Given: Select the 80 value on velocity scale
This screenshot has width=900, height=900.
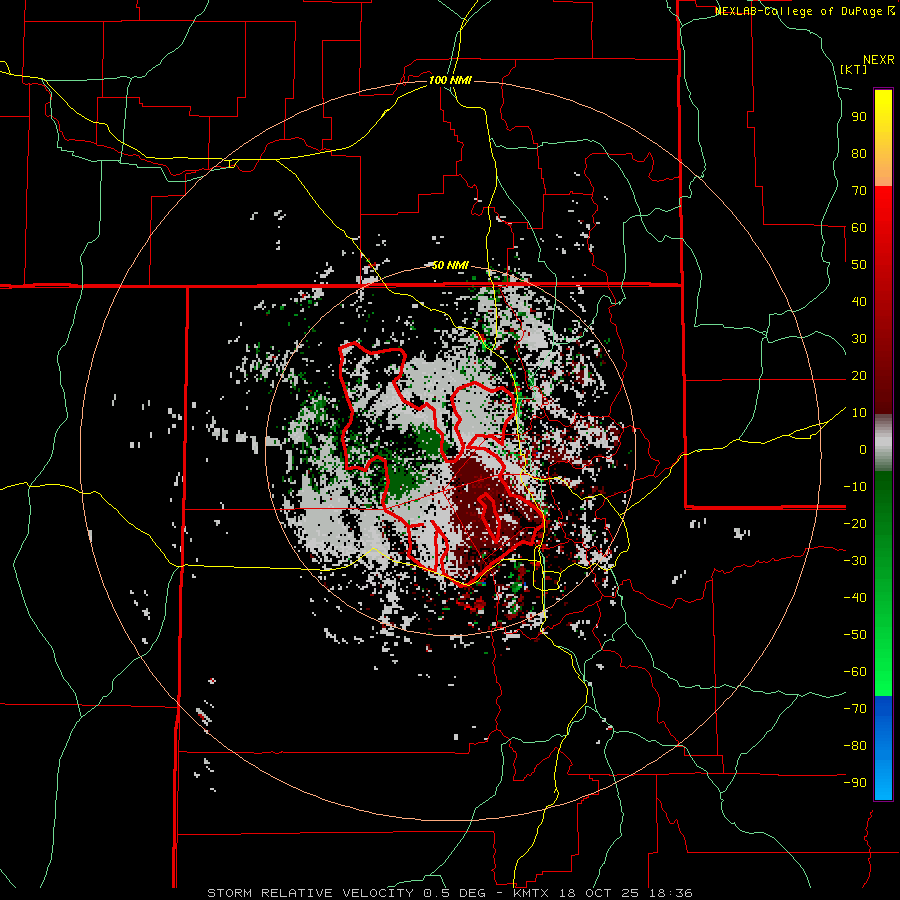Looking at the screenshot, I should coord(859,154).
